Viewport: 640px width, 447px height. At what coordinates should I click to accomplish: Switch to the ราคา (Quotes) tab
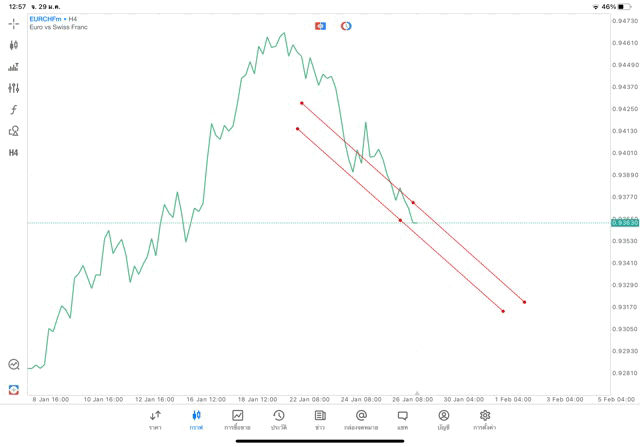click(x=155, y=419)
